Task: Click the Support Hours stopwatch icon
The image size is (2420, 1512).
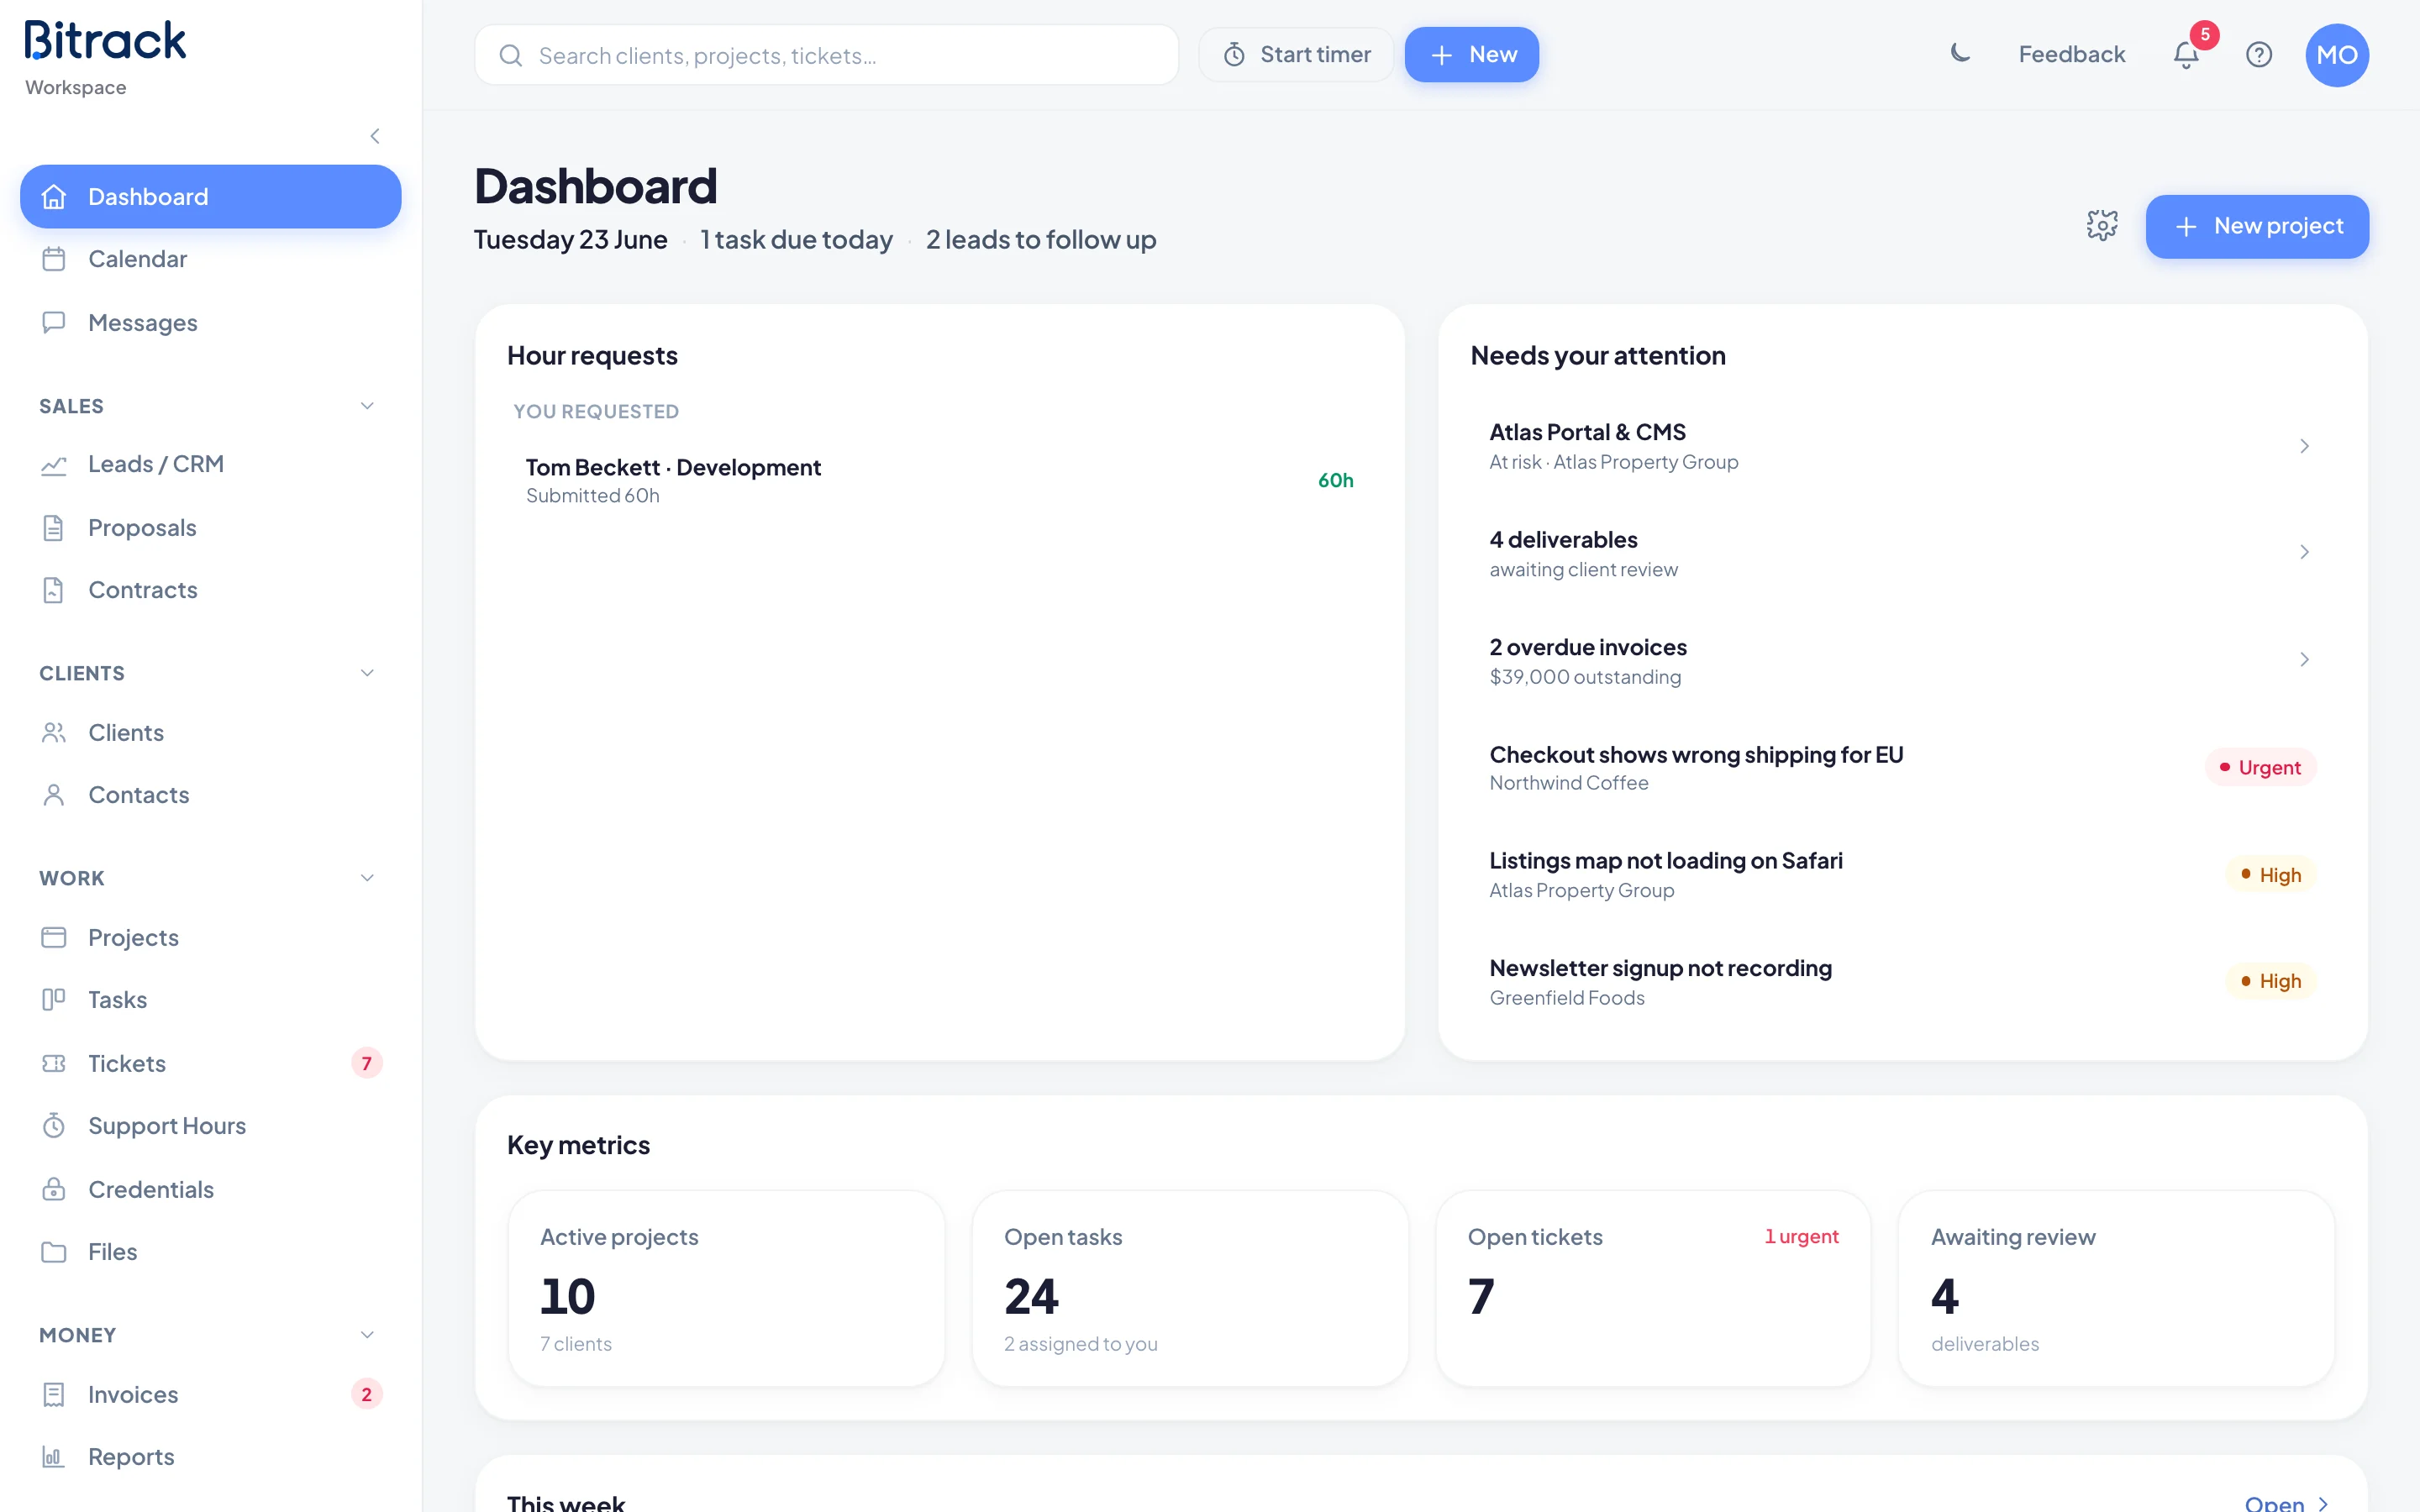Action: [x=54, y=1126]
